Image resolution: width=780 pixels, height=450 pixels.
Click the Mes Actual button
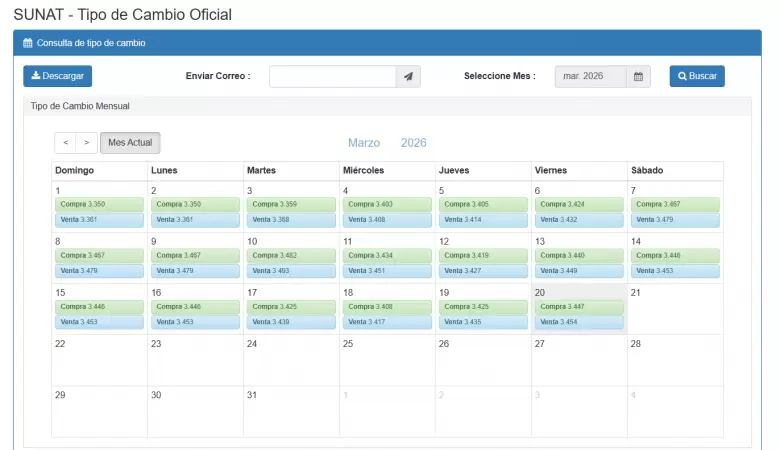130,143
